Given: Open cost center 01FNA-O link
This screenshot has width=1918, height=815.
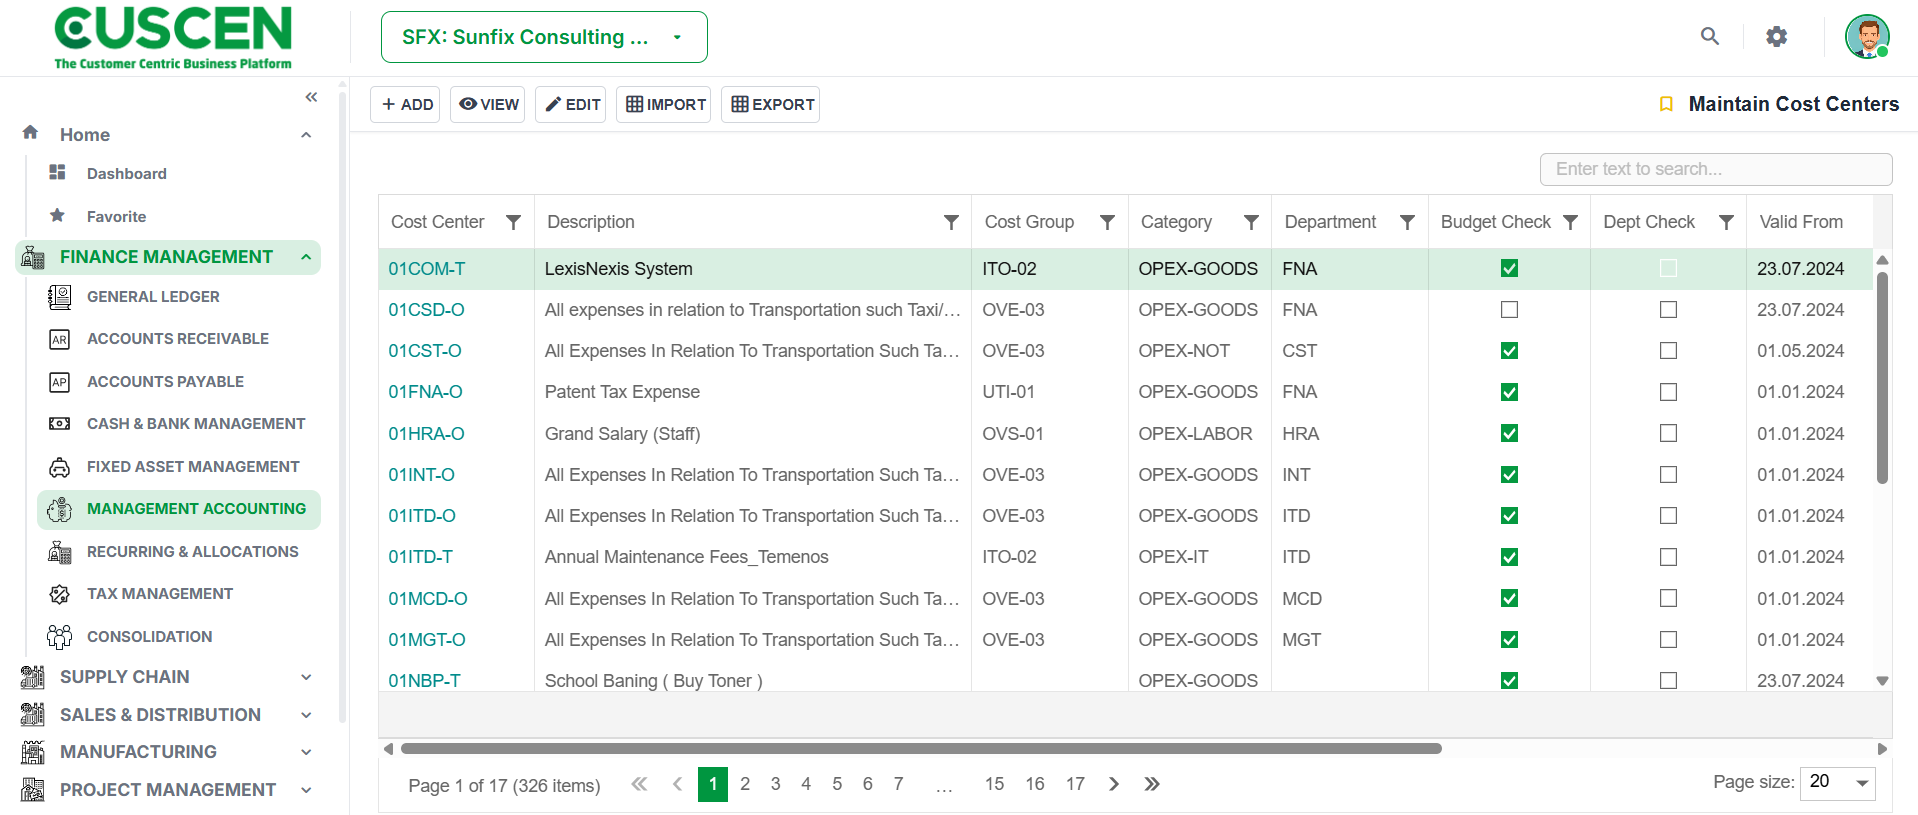Looking at the screenshot, I should click(425, 392).
